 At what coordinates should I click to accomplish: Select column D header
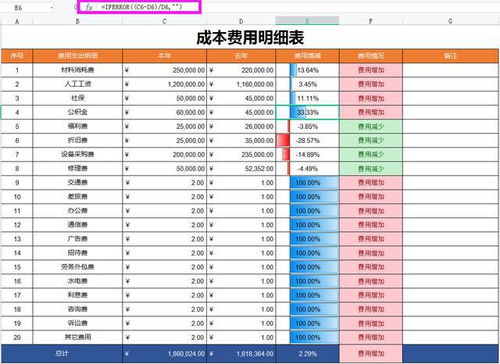241,21
